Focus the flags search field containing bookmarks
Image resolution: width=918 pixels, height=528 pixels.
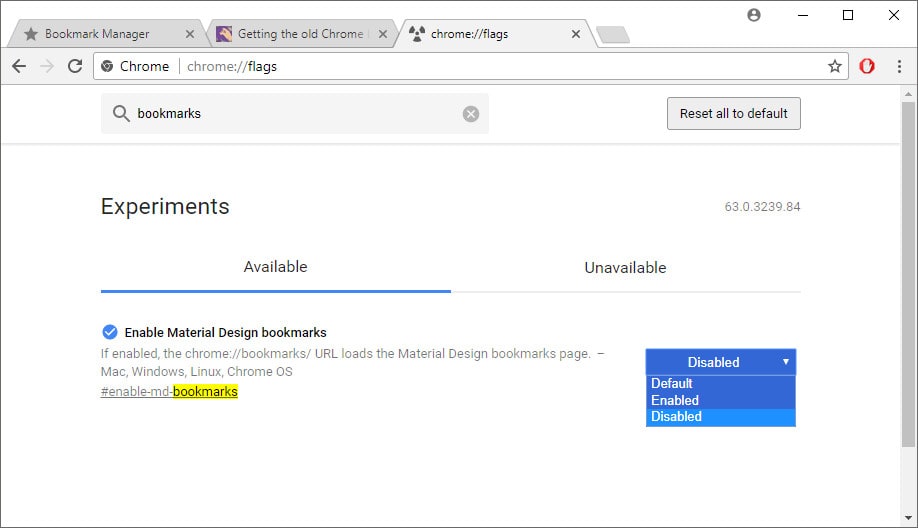click(295, 114)
